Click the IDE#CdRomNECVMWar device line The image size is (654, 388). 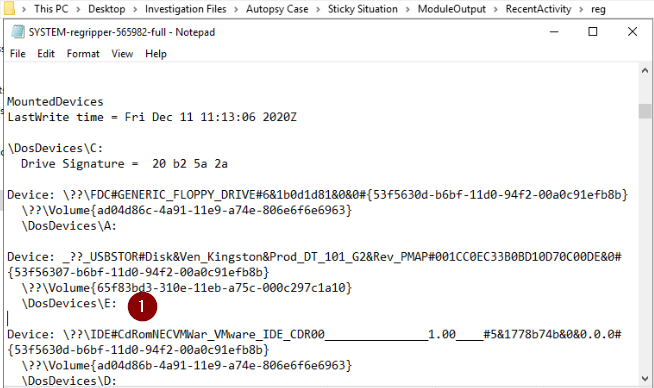point(314,335)
